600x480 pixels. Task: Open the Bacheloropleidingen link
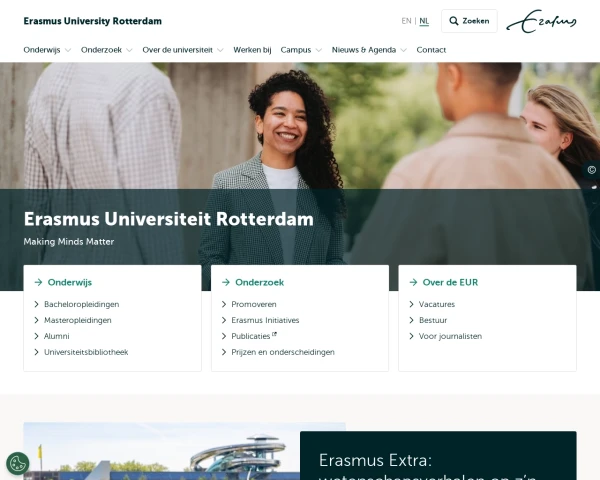82,304
